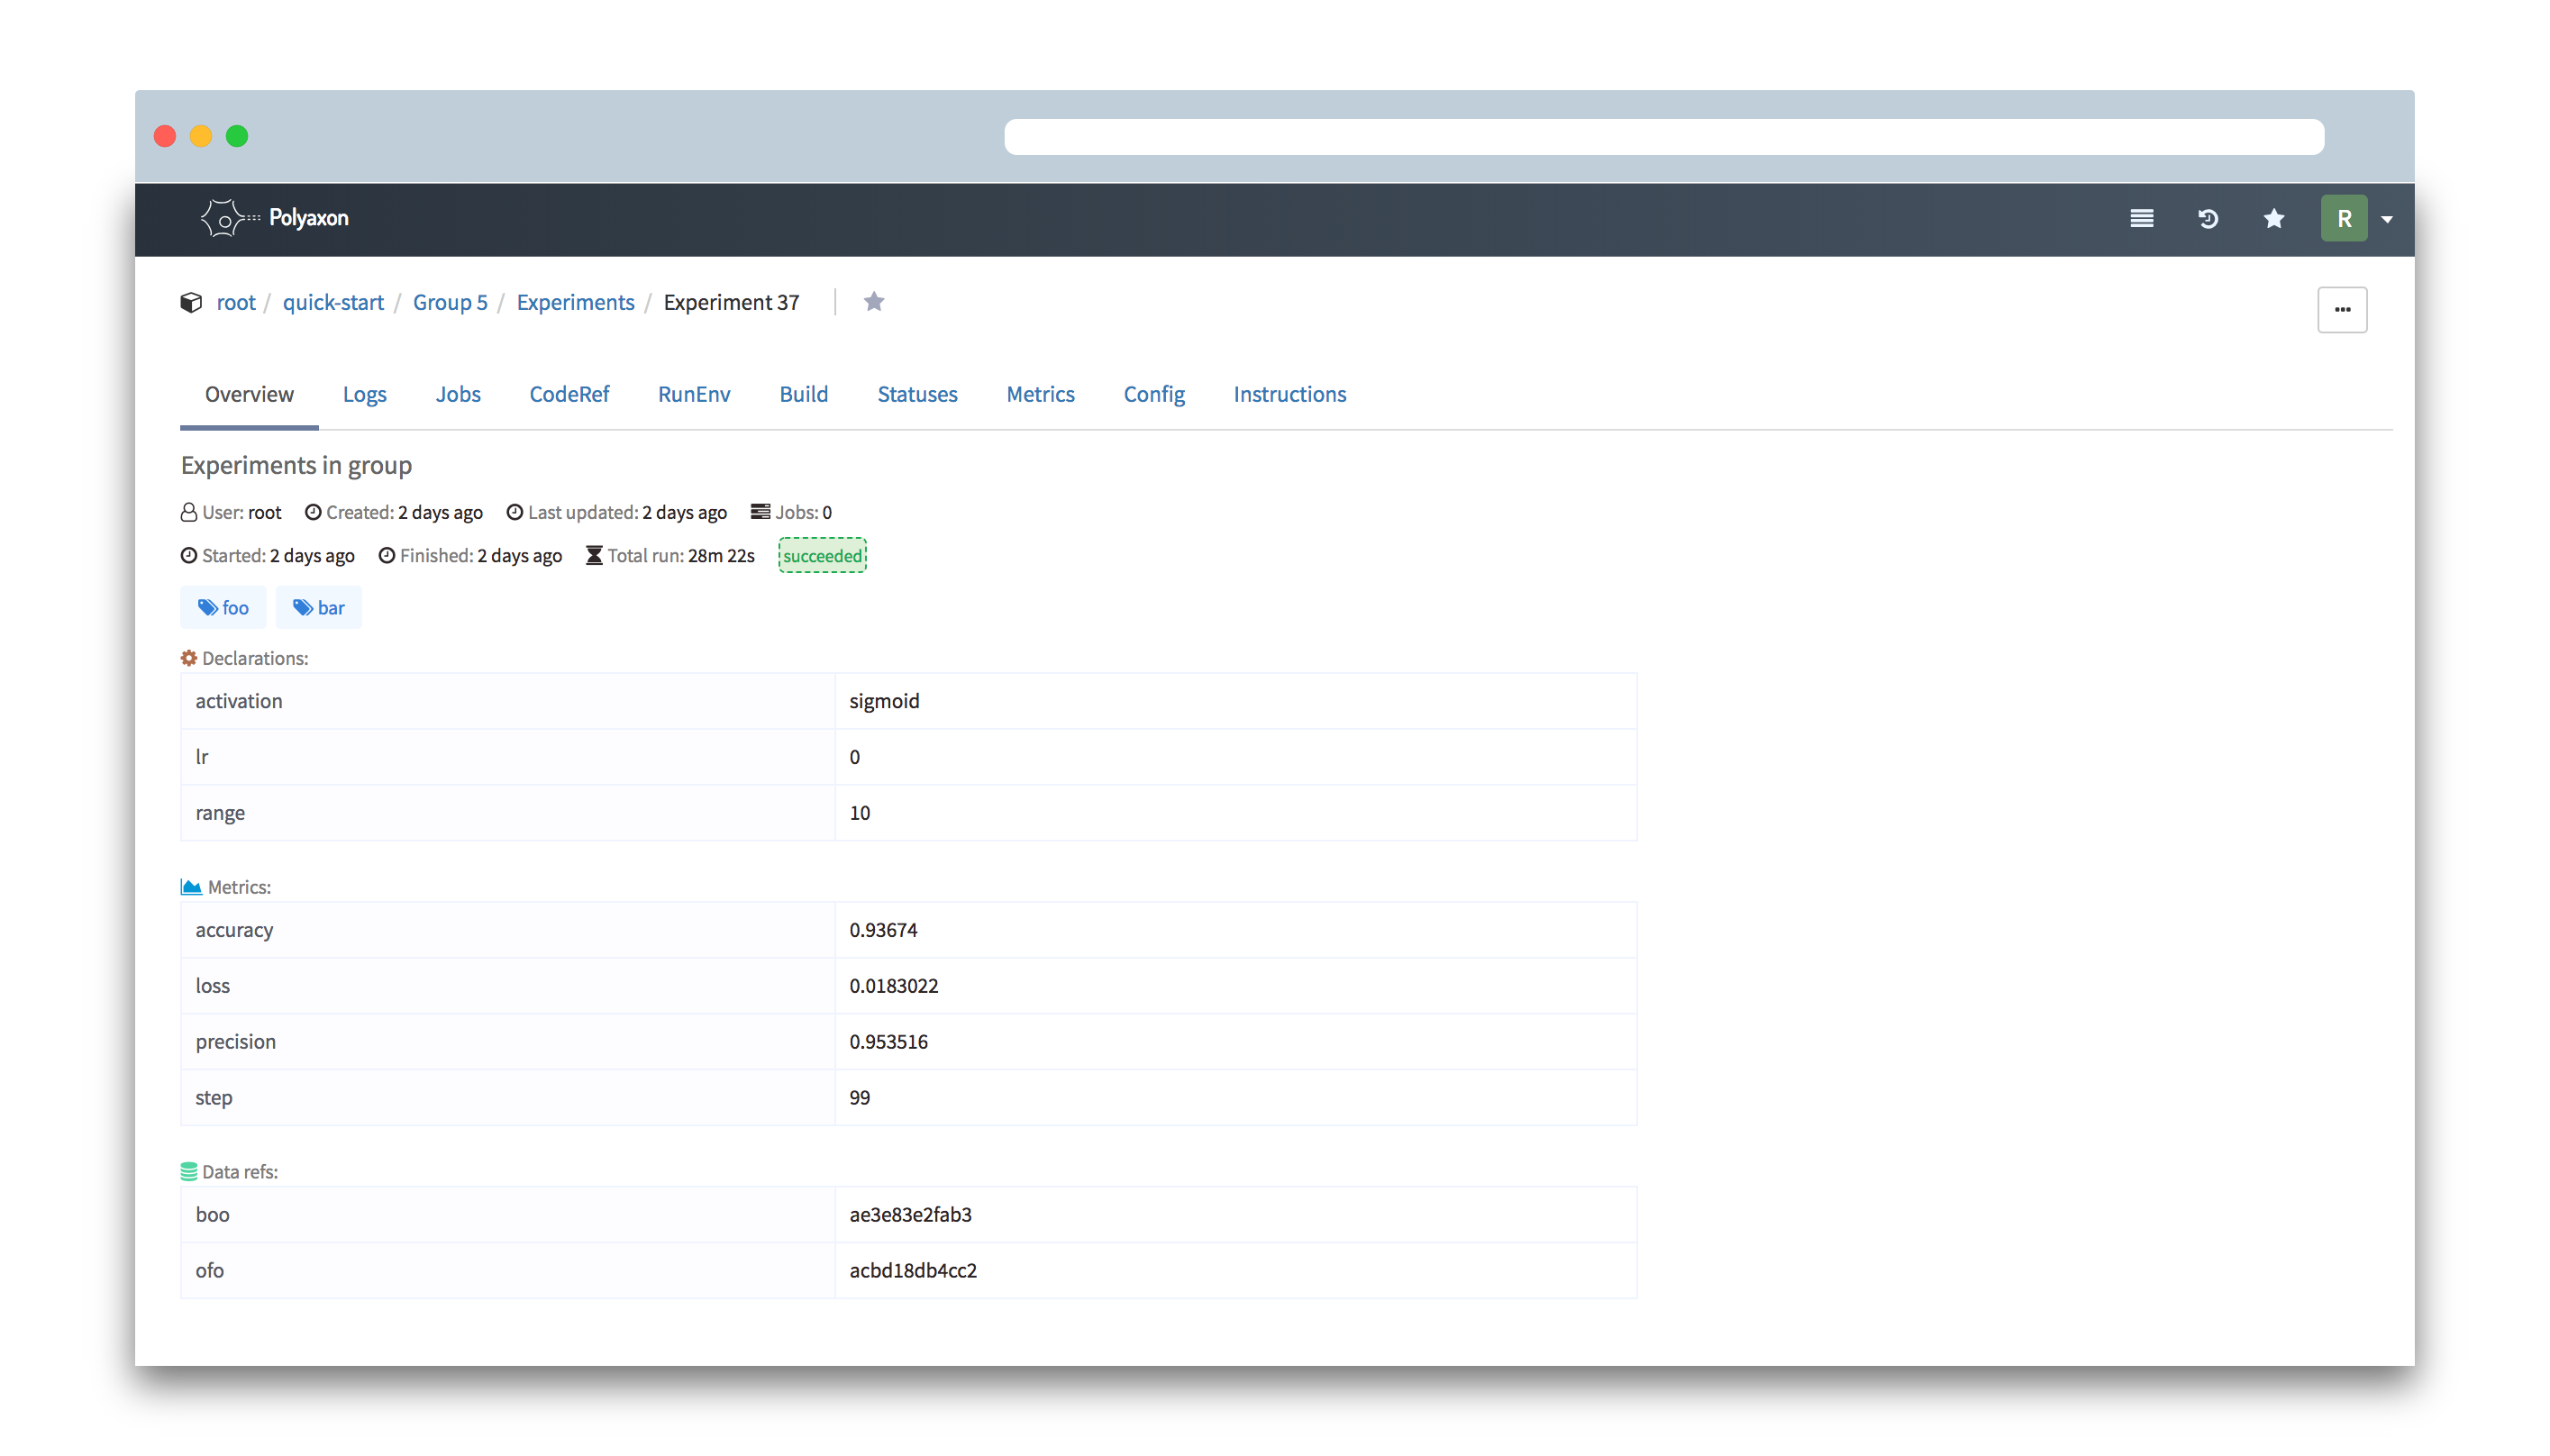Click the Polyaxon logo icon
This screenshot has height=1456, width=2550.
(225, 218)
